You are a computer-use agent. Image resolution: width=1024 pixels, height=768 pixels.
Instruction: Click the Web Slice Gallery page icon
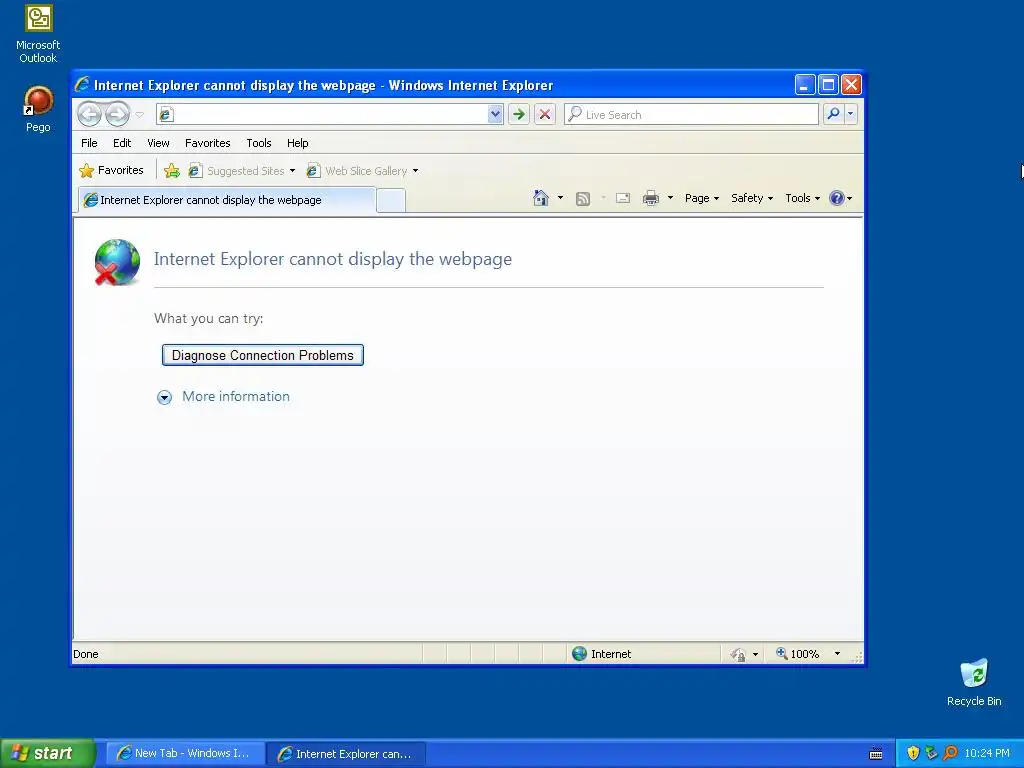pos(313,170)
